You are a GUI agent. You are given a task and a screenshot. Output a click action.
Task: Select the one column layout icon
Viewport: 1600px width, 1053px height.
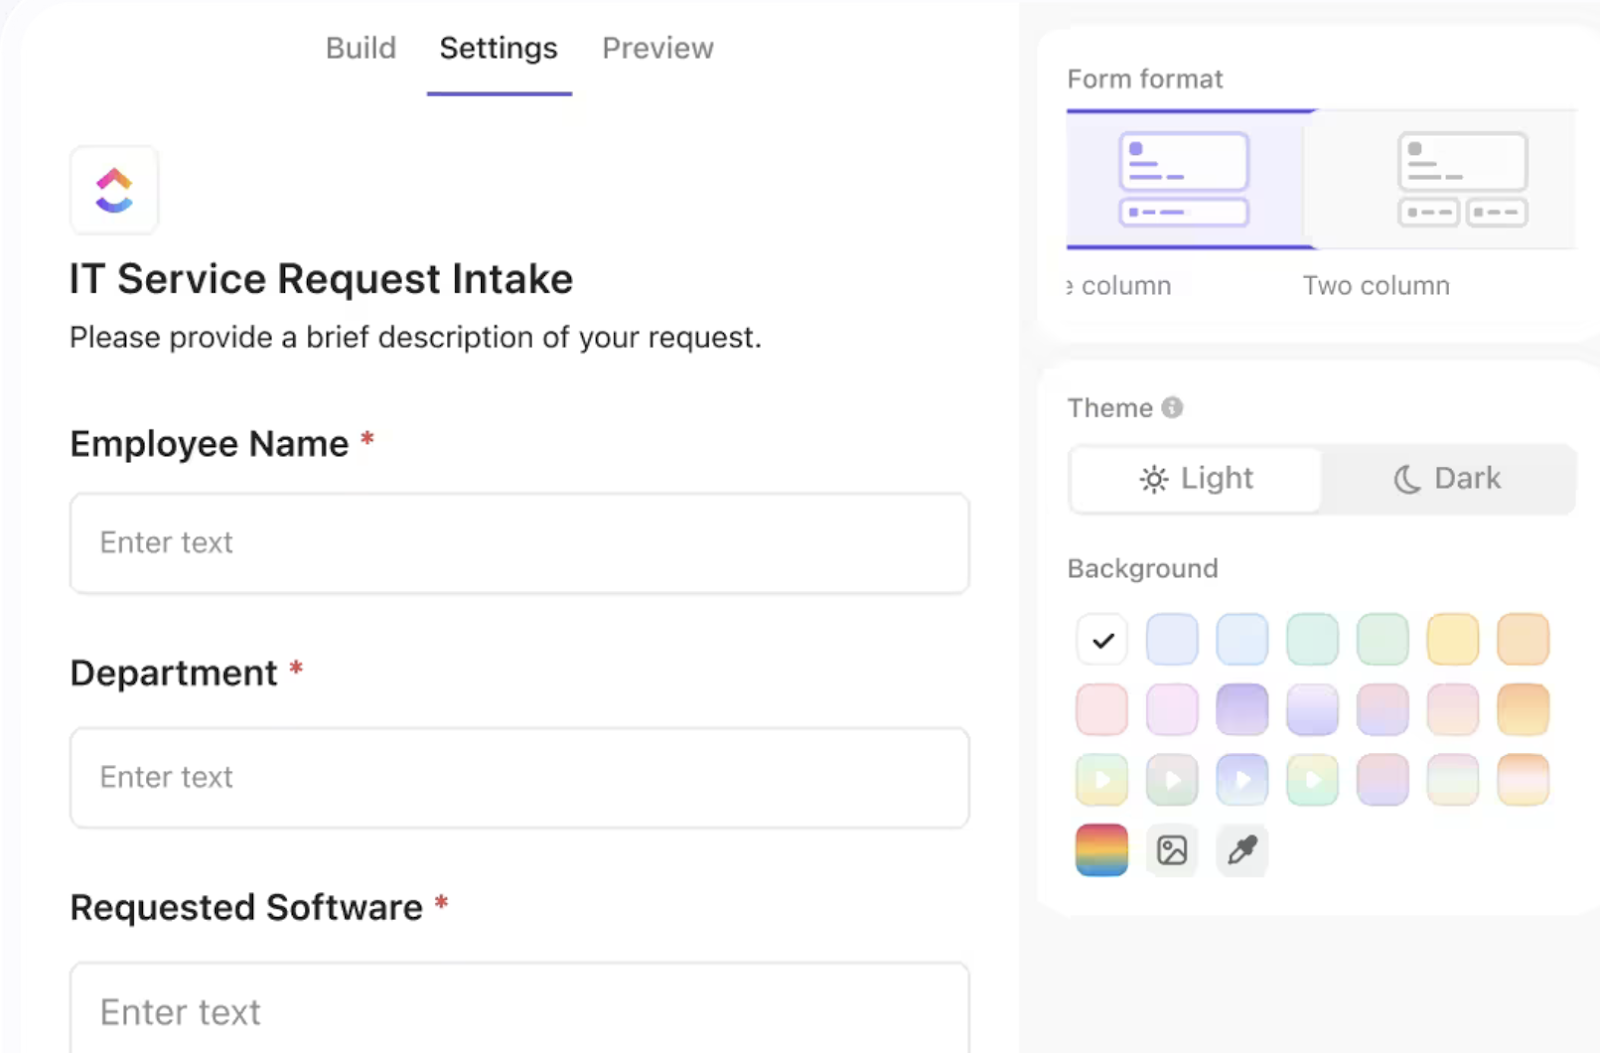pyautogui.click(x=1184, y=179)
